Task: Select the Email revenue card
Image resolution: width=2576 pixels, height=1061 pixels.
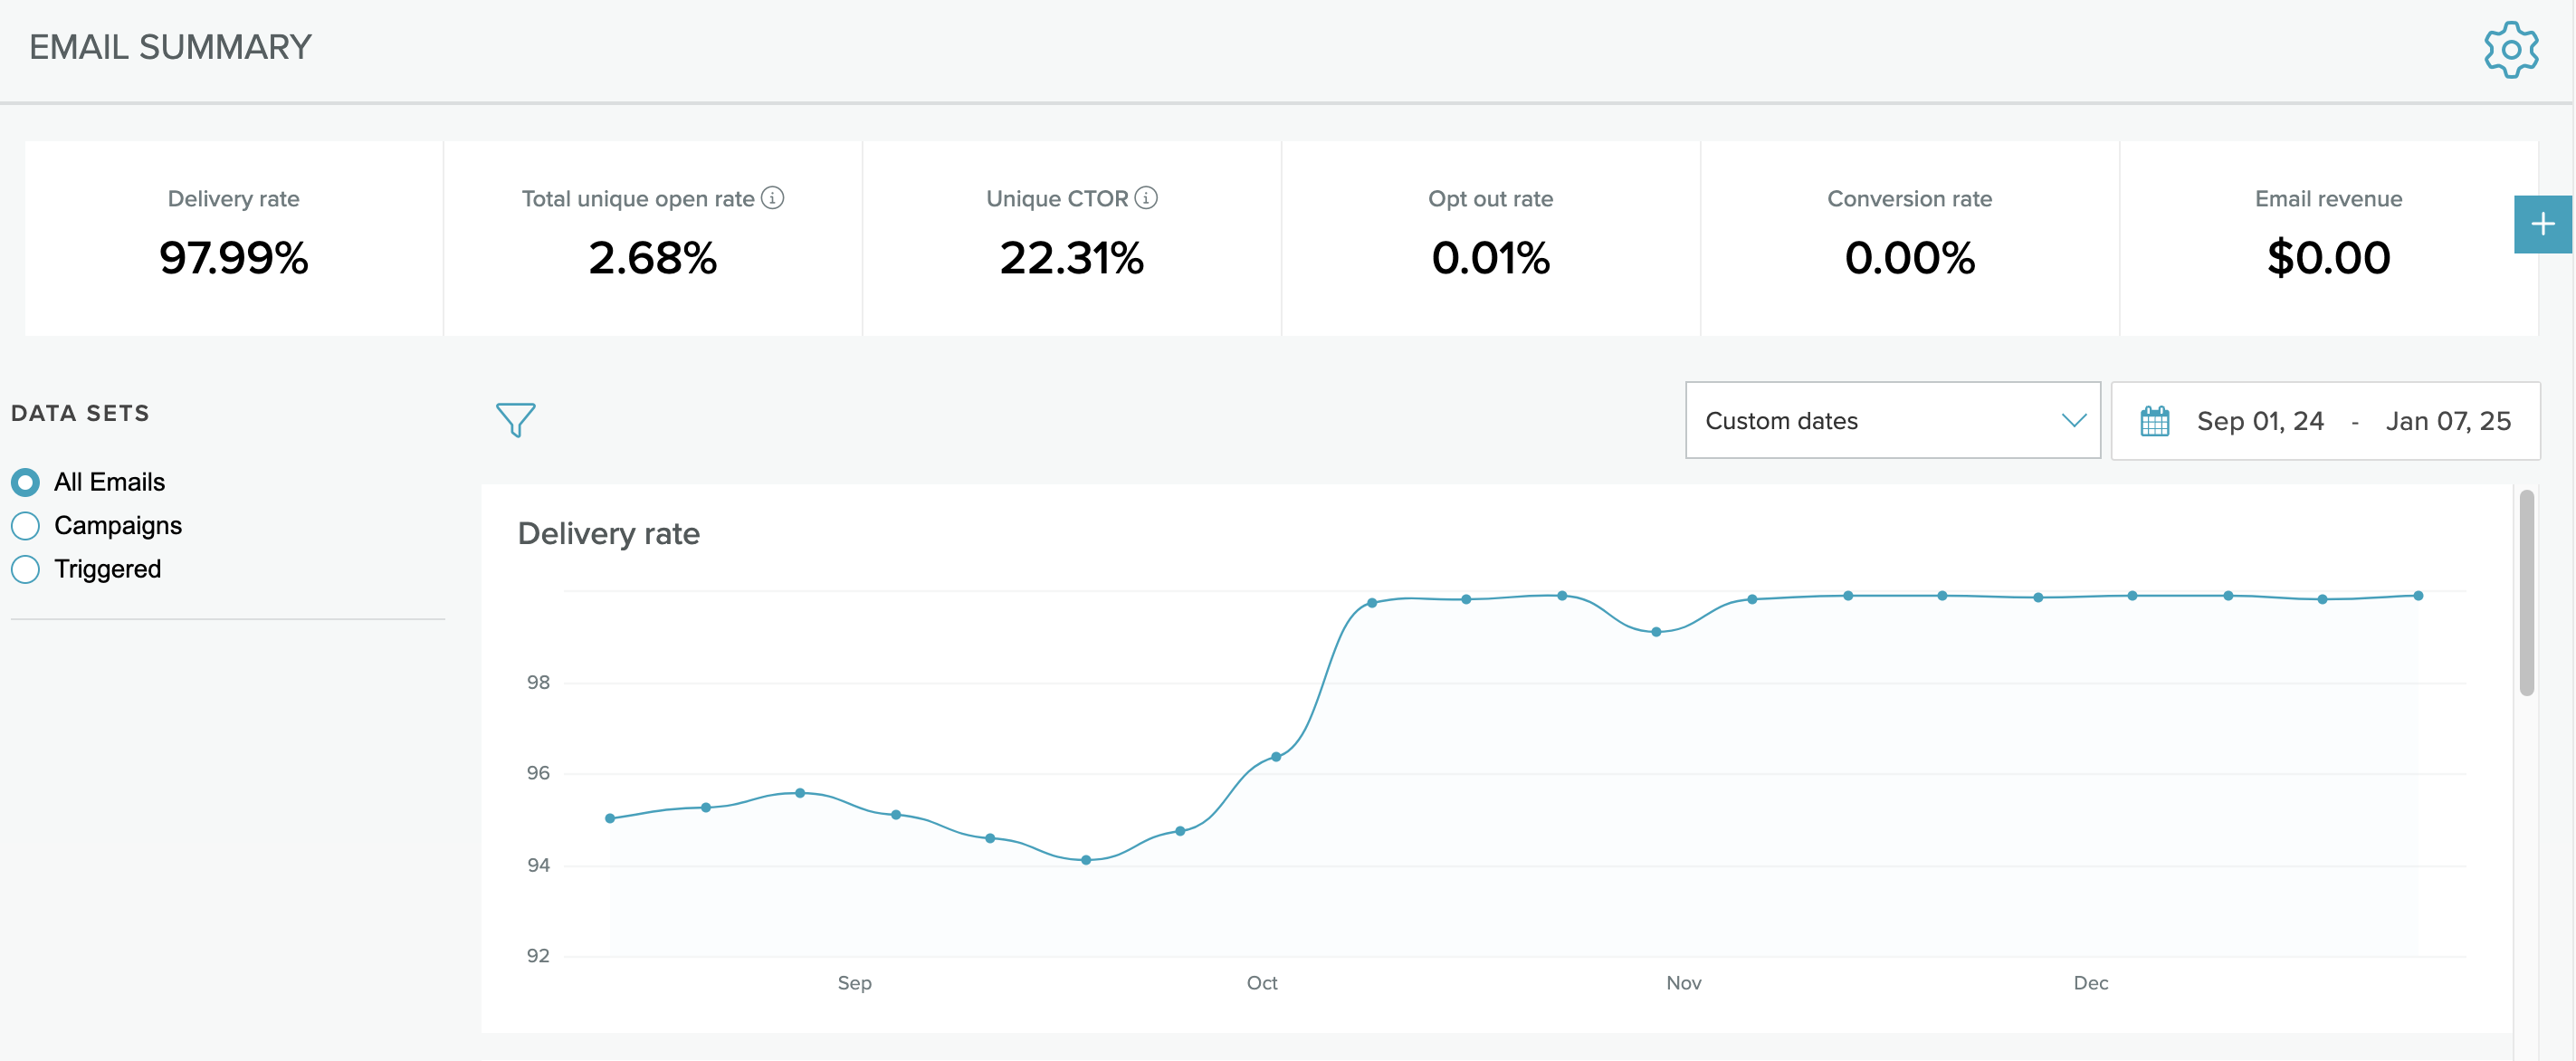Action: (2328, 238)
